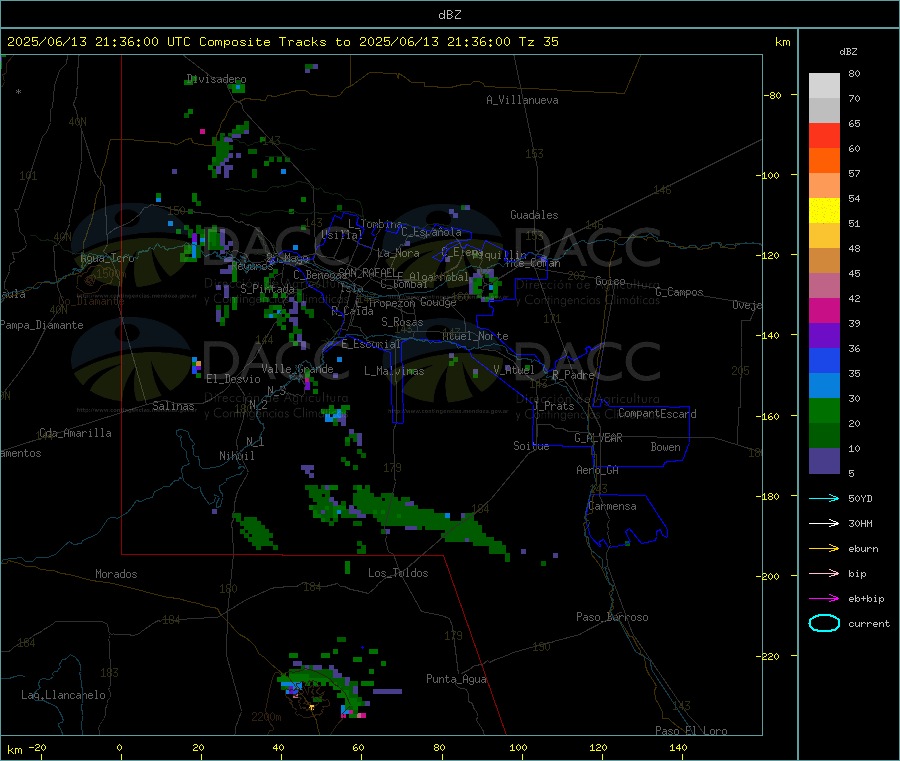Click the white 30HM arrow legend icon
The height and width of the screenshot is (761, 900).
(824, 523)
